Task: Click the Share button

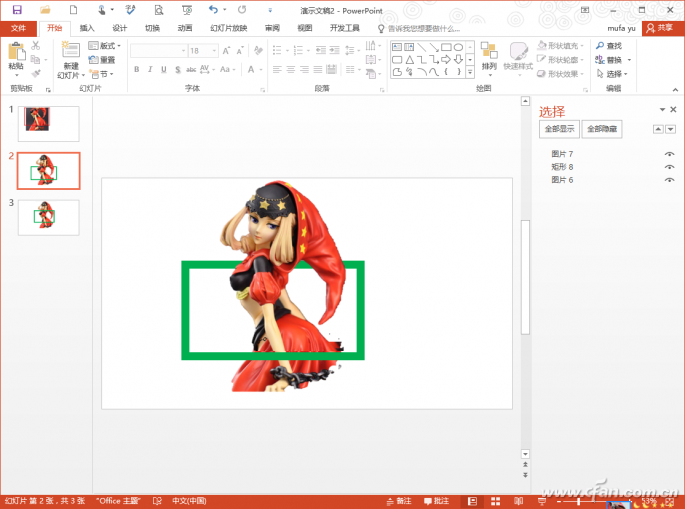Action: coord(661,28)
